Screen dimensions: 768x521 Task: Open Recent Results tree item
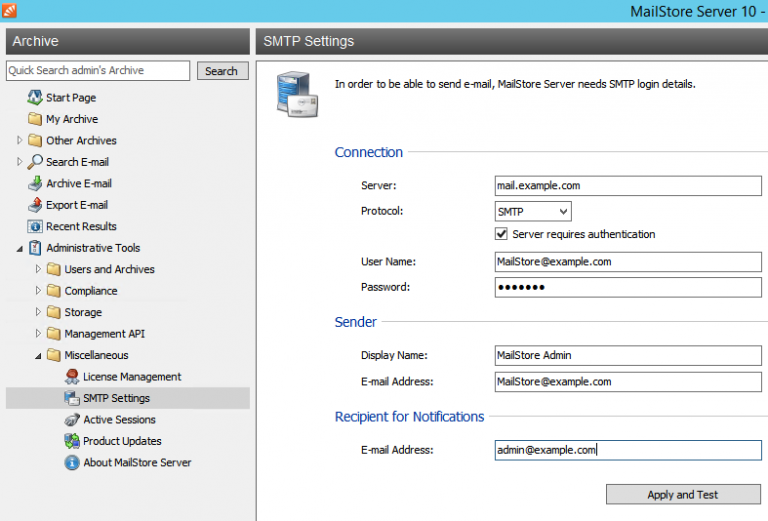point(81,226)
